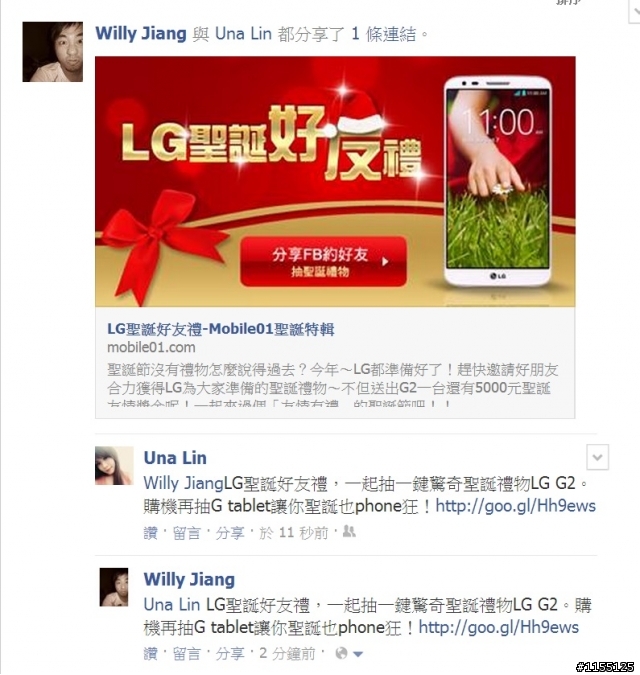
Task: Open the goo.gl/Hh9ews link in Willy Jiang's post
Action: 498,627
